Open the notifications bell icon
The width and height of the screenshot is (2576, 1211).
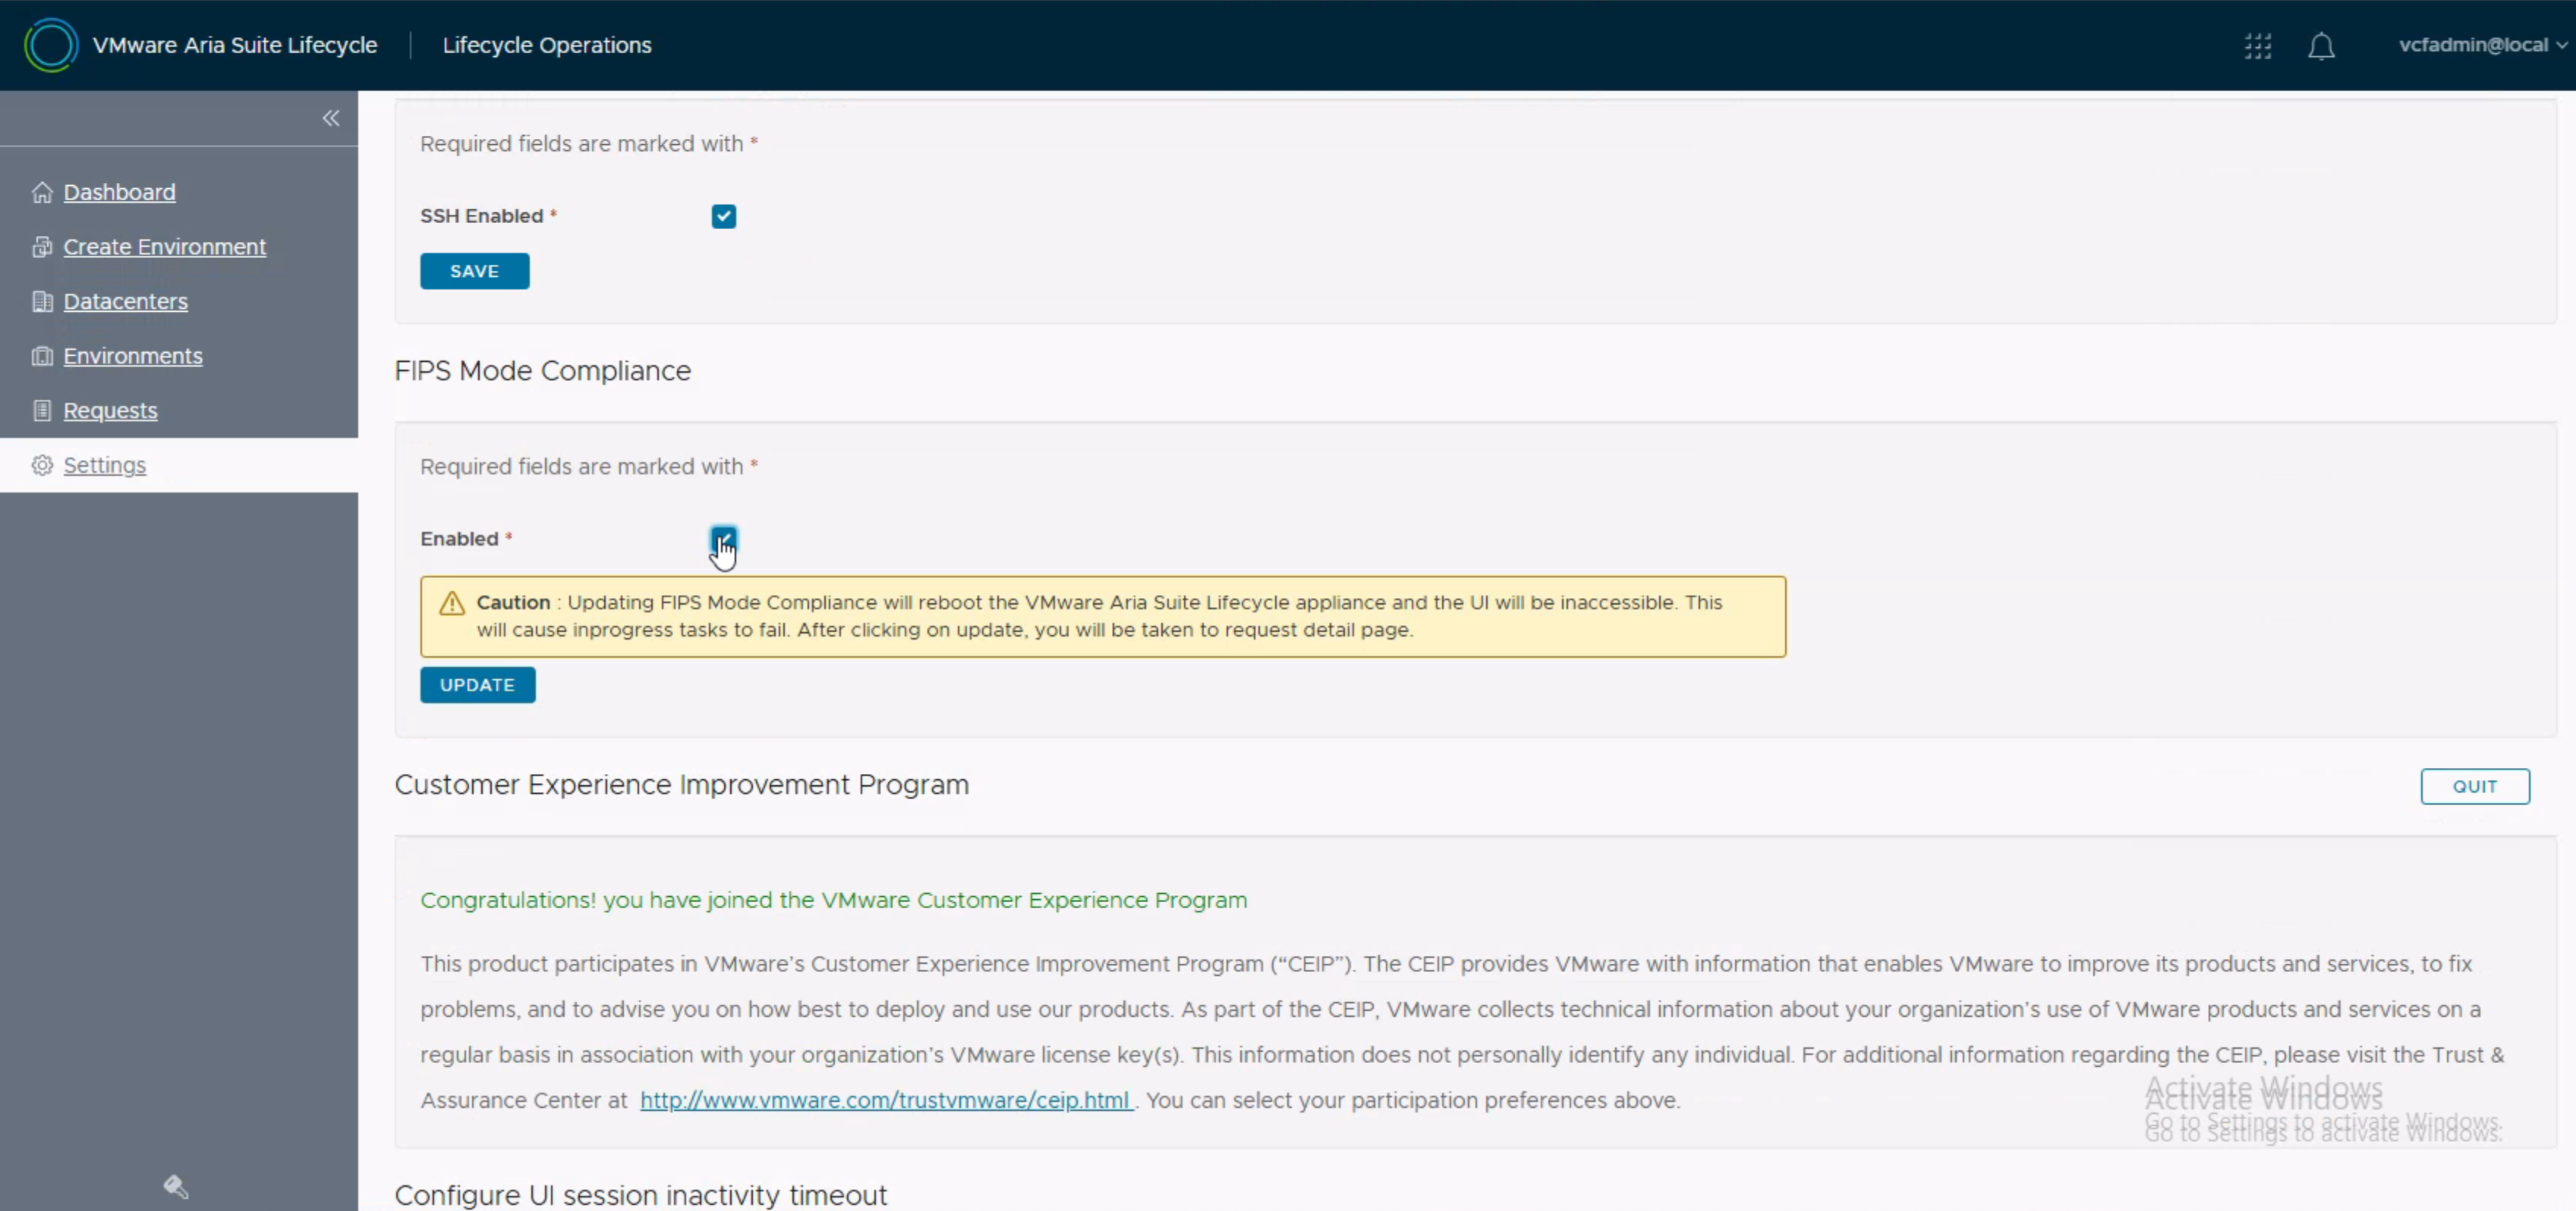[x=2320, y=46]
